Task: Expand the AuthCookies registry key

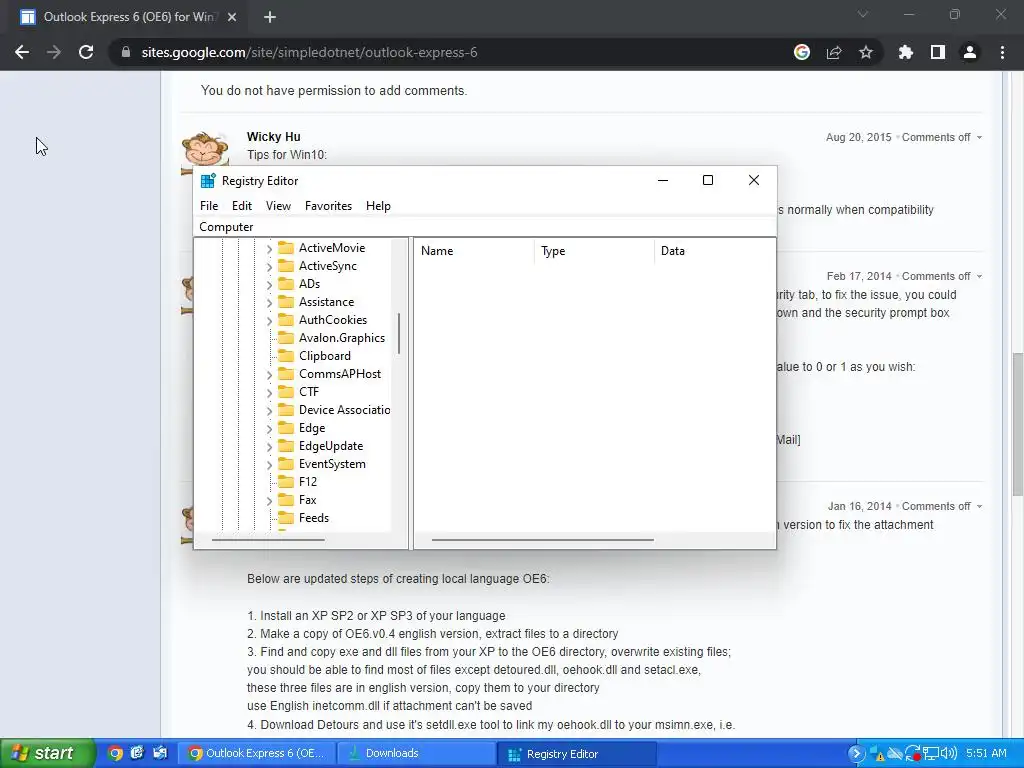Action: (269, 320)
